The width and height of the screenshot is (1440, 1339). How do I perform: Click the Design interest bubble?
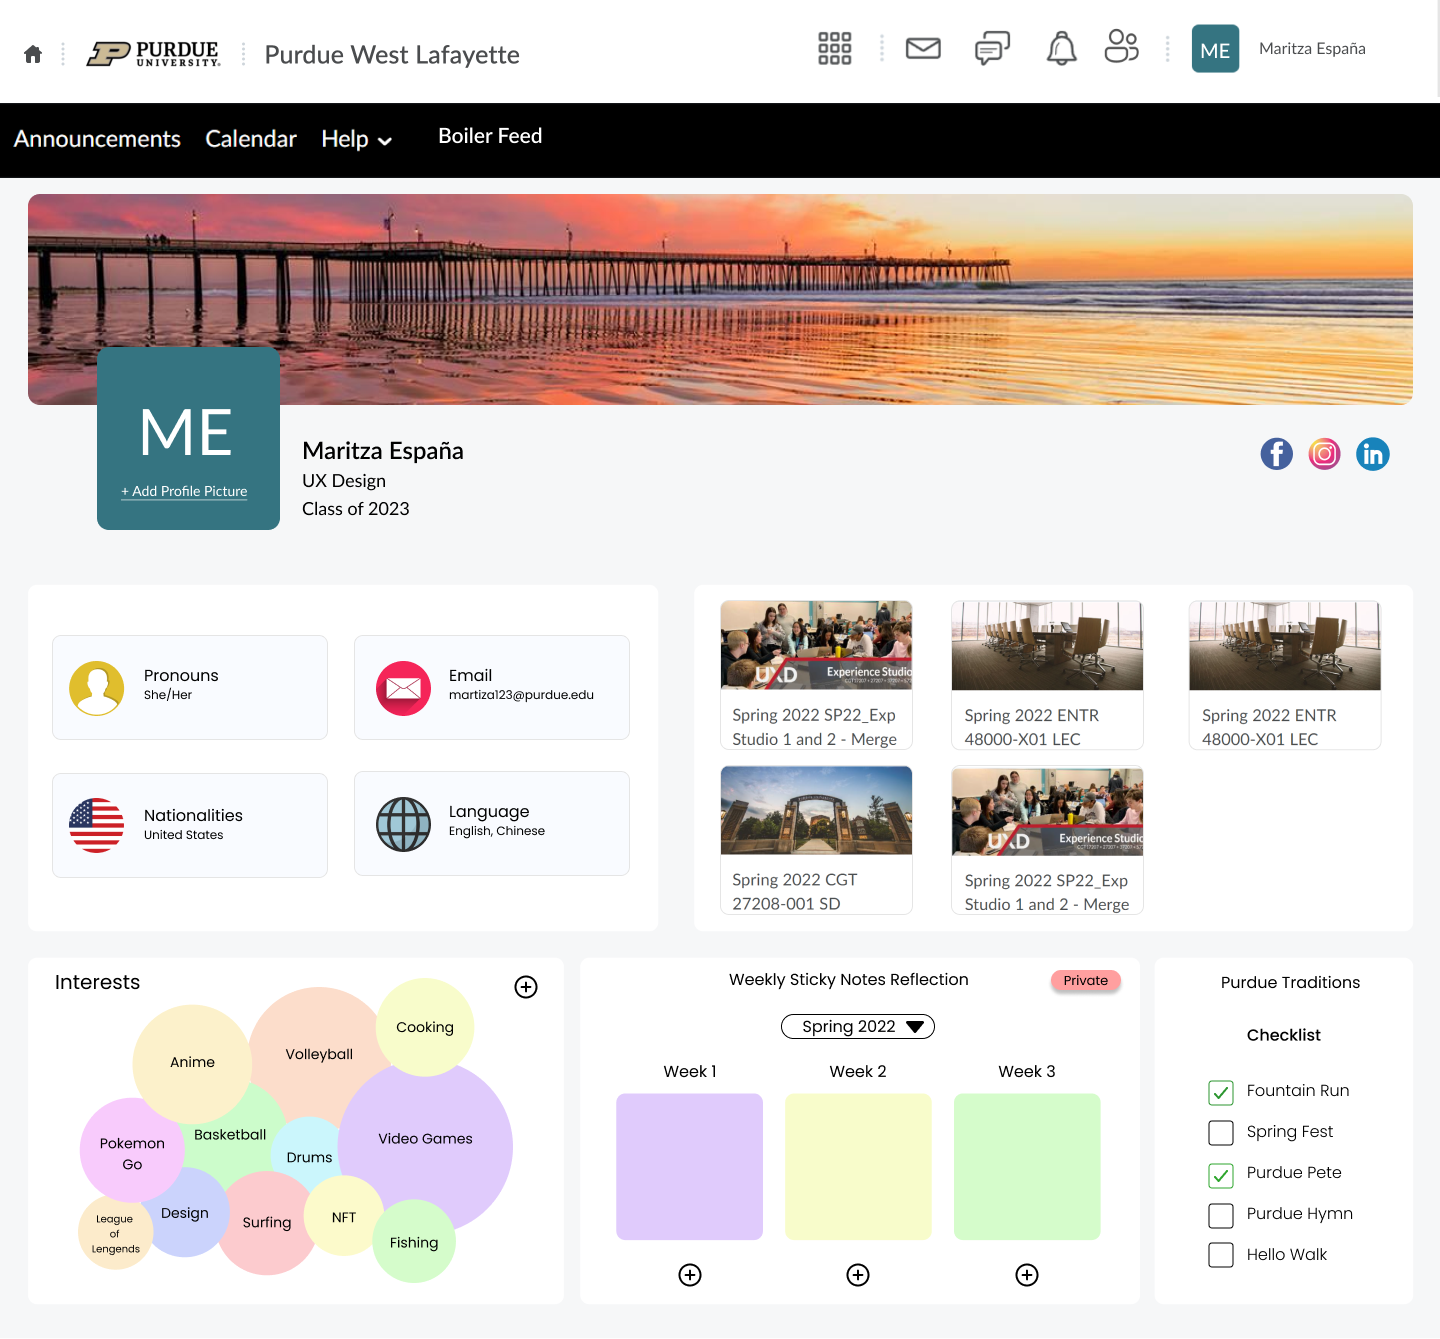tap(185, 1213)
